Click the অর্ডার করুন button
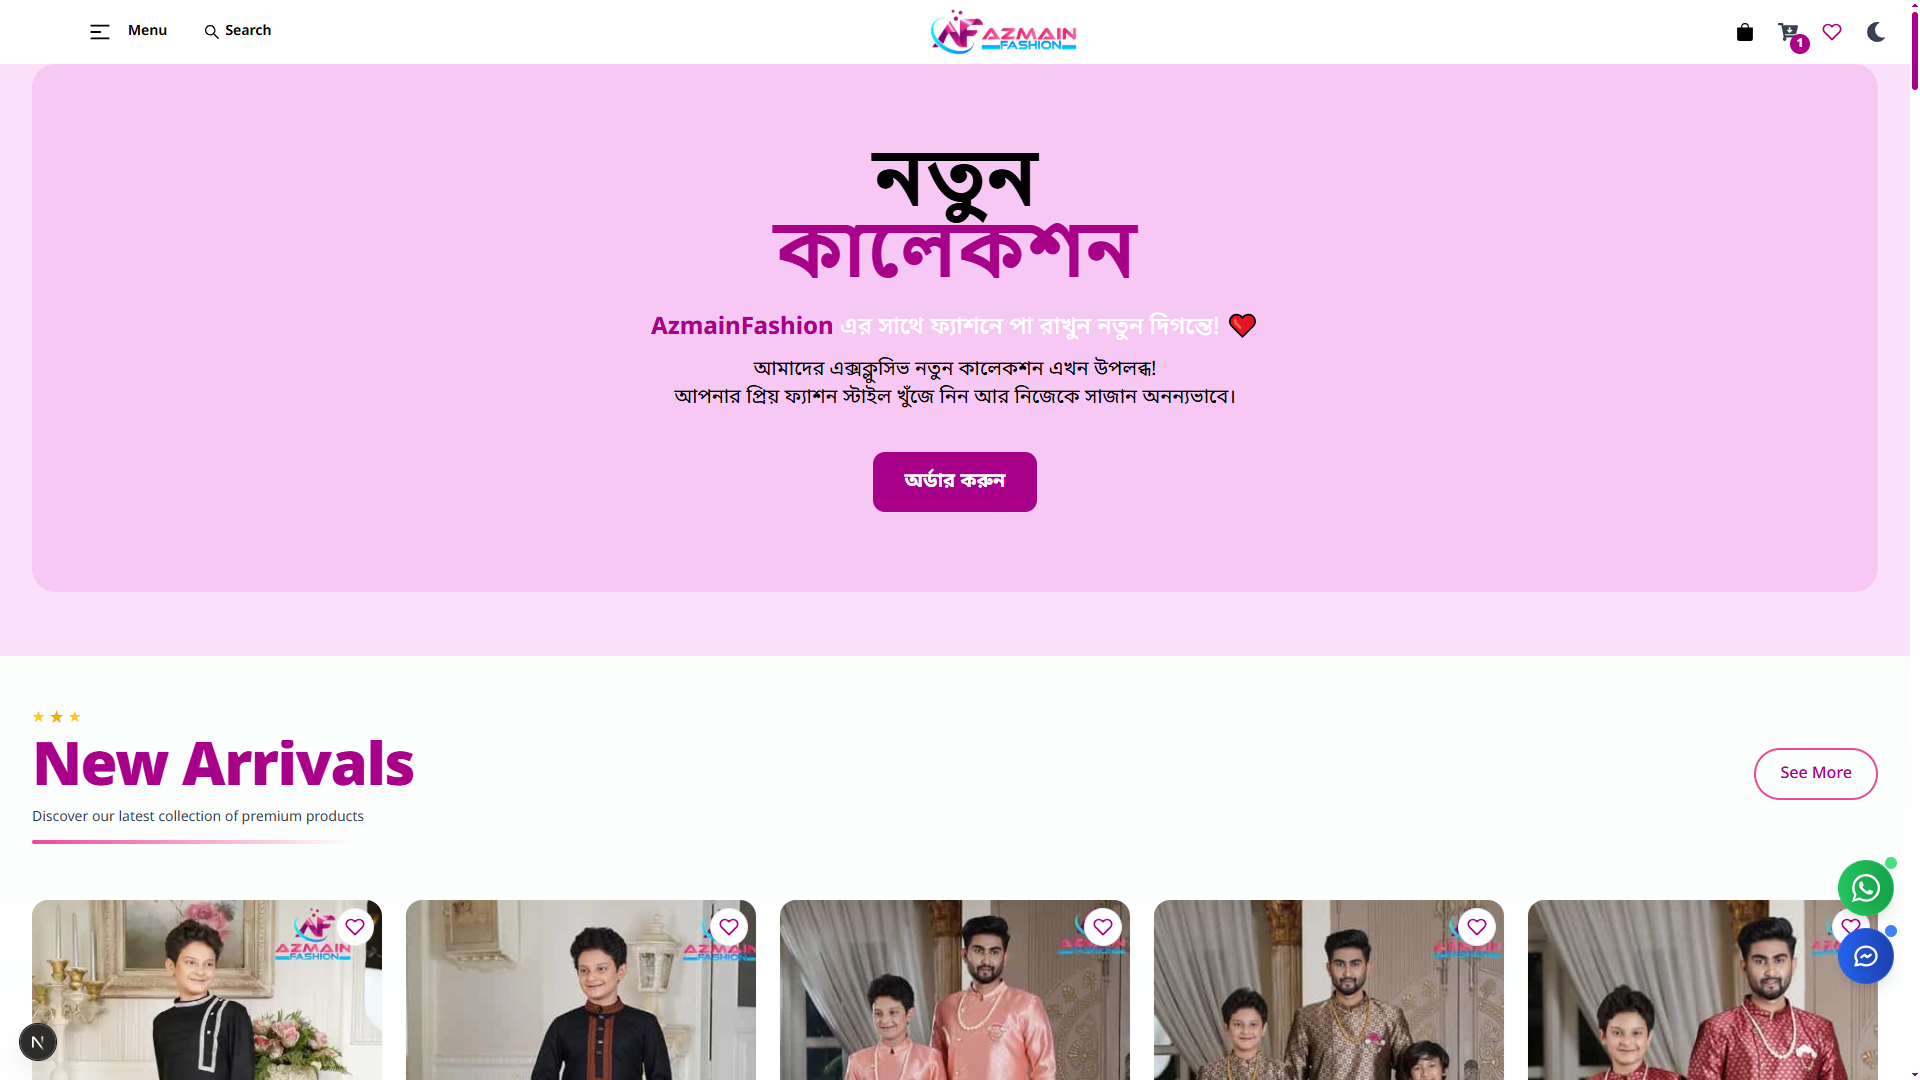 pyautogui.click(x=955, y=482)
